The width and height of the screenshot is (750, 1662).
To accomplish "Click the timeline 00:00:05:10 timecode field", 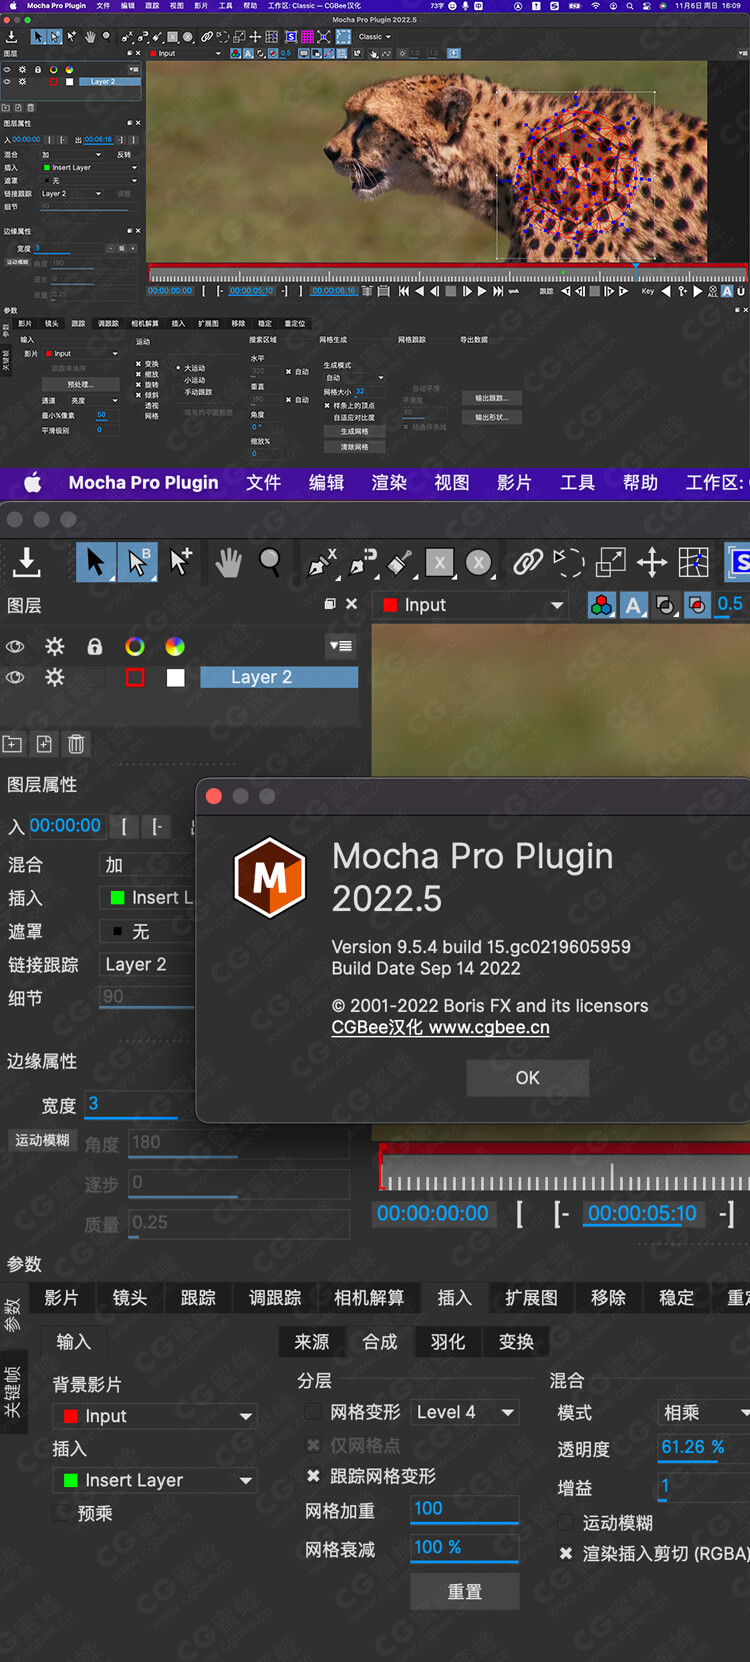I will coord(642,1213).
